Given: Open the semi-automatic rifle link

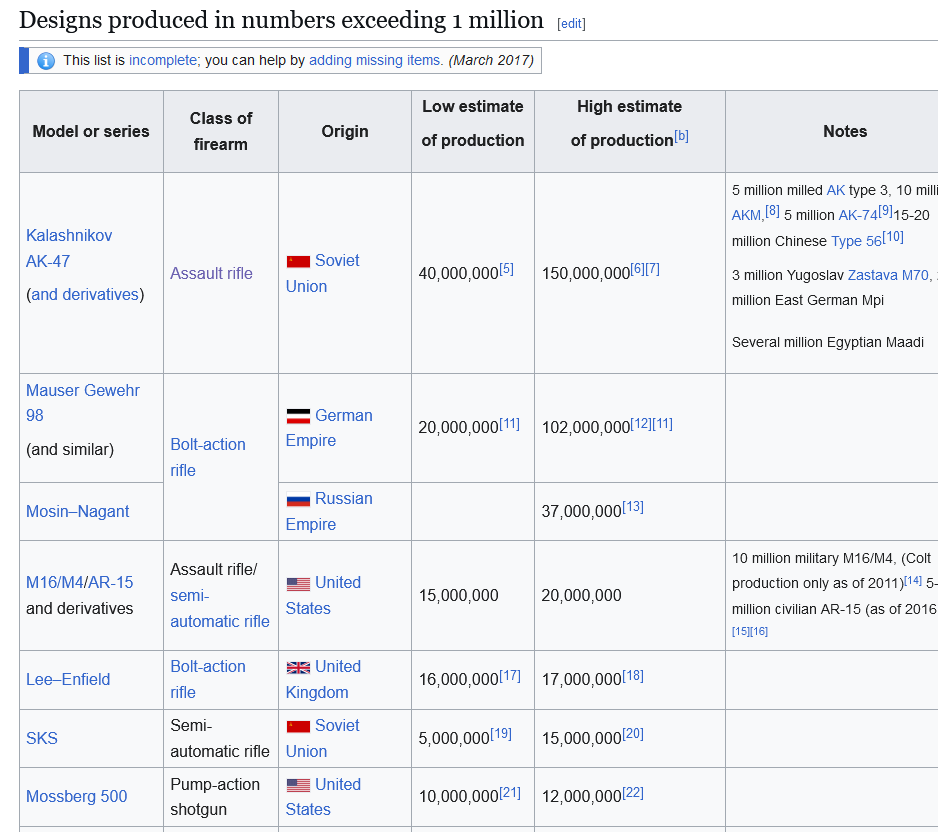Looking at the screenshot, I should click(x=219, y=608).
